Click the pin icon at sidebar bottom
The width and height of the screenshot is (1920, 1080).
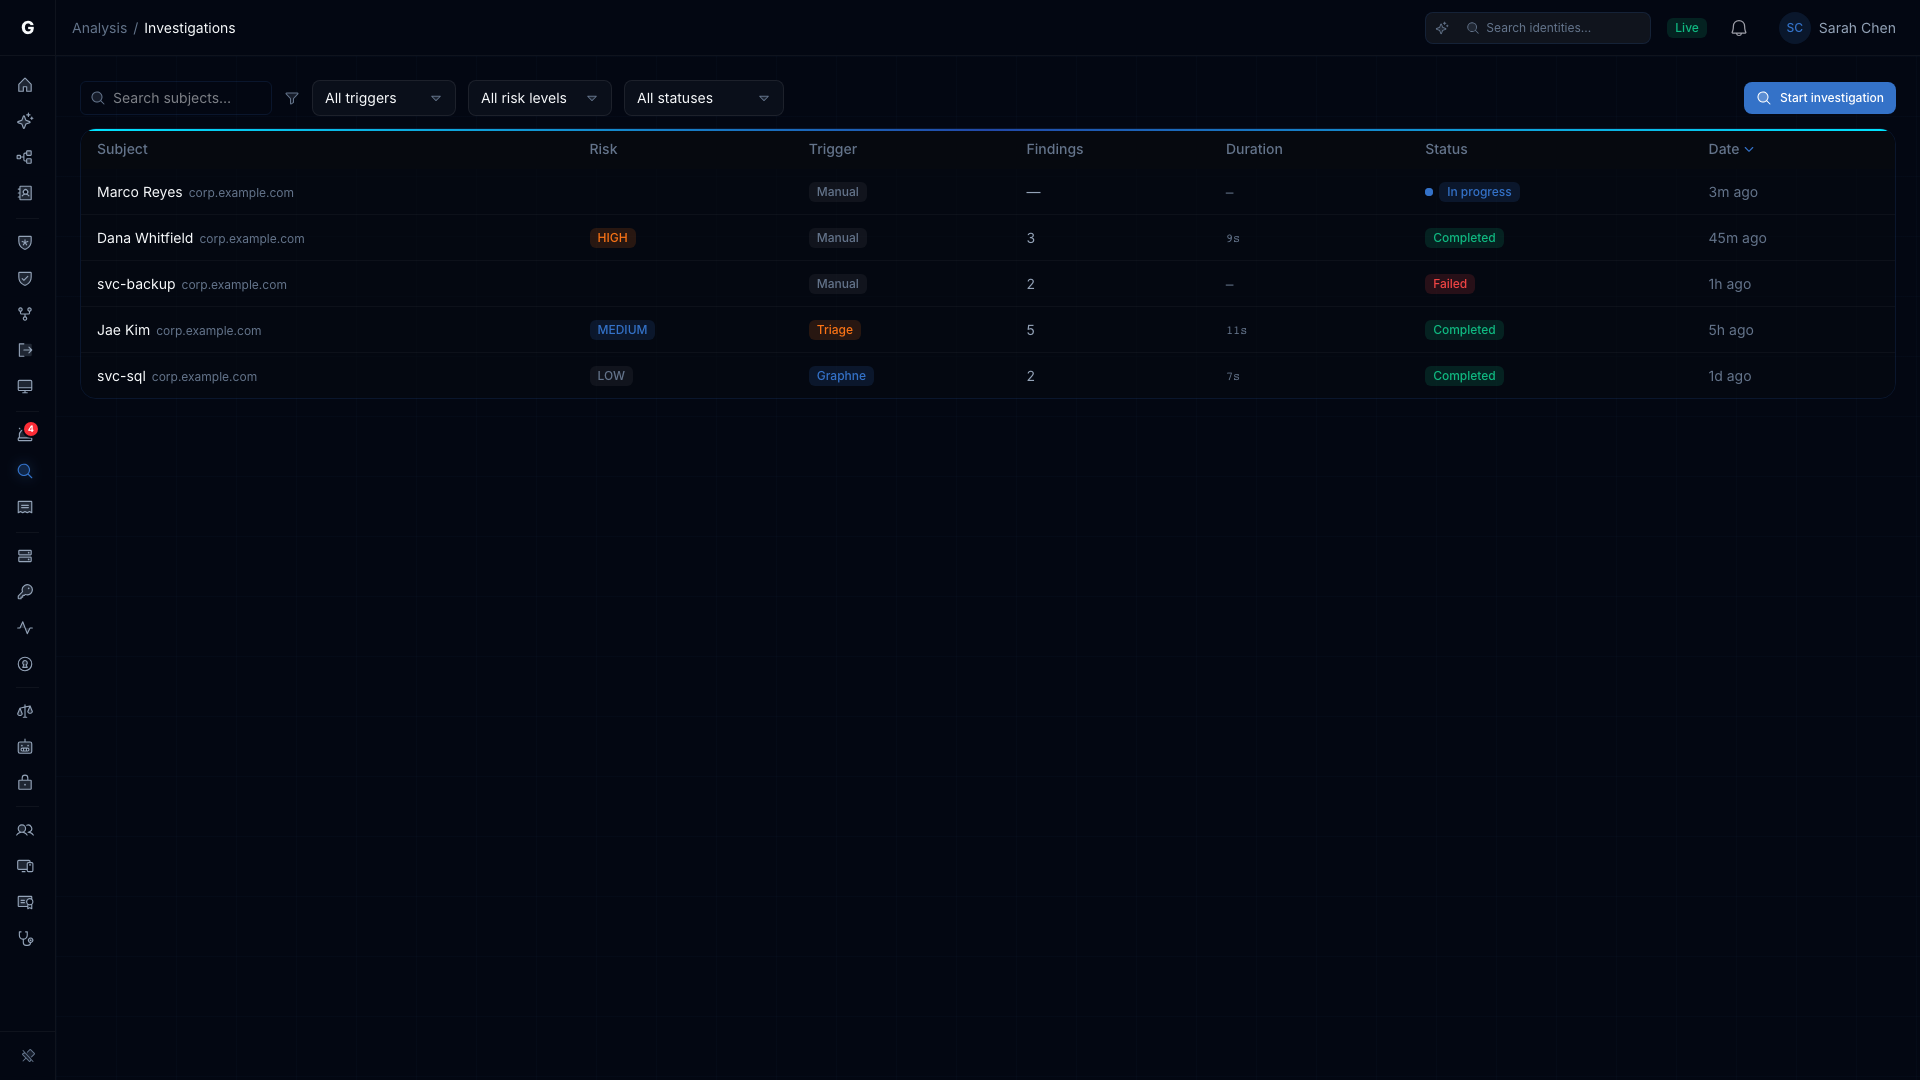tap(28, 1055)
